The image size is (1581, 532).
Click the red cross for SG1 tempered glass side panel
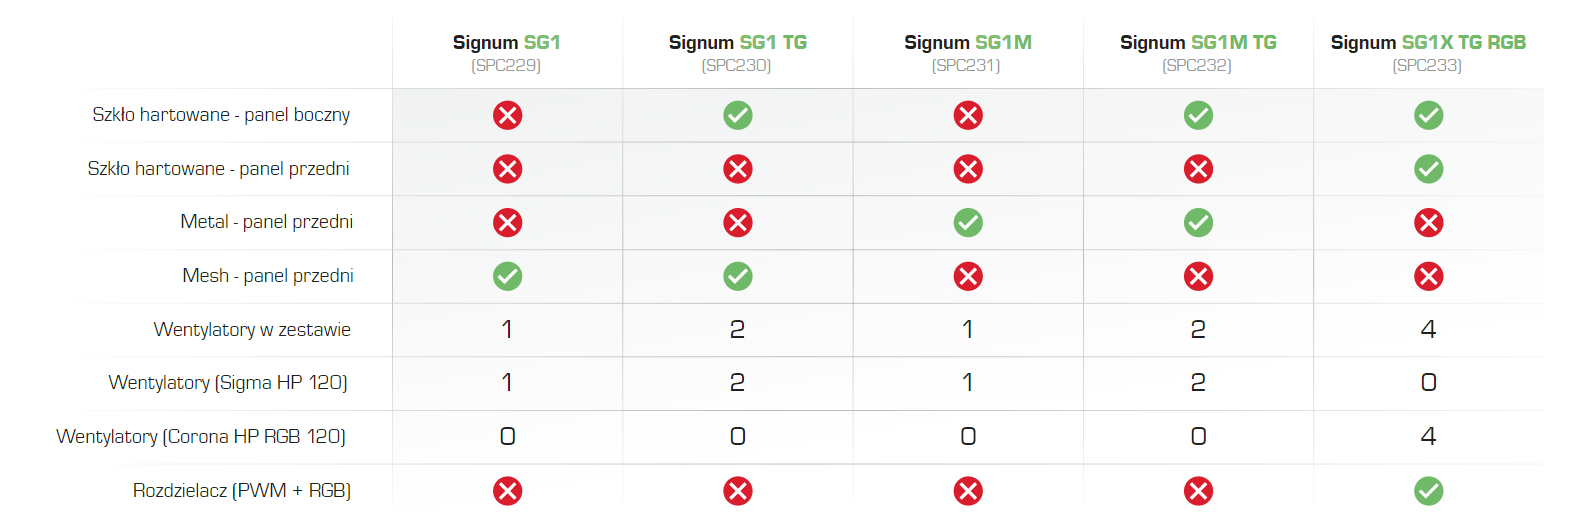tap(507, 116)
